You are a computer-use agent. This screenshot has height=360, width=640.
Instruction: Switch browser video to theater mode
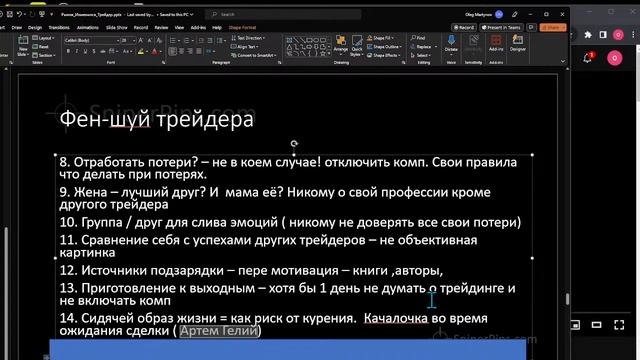click(596, 325)
